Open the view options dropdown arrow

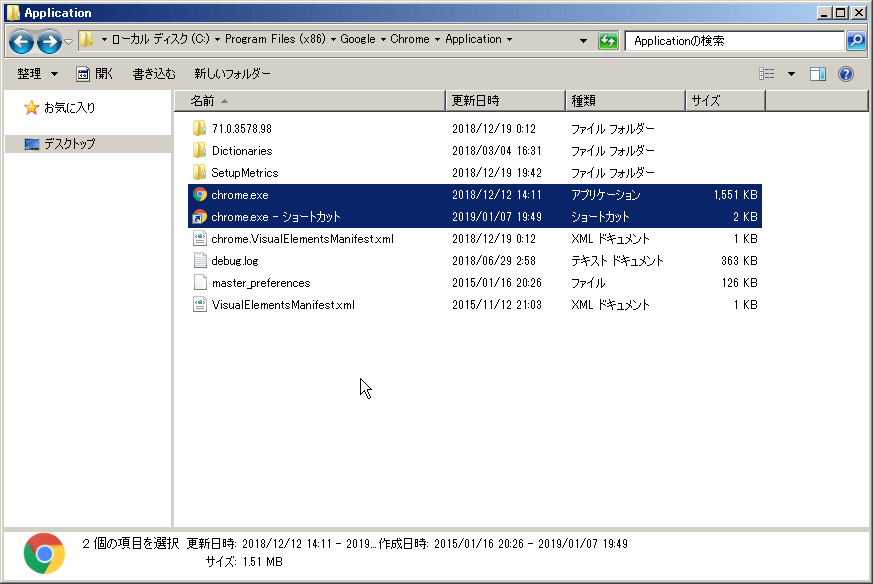[x=791, y=73]
